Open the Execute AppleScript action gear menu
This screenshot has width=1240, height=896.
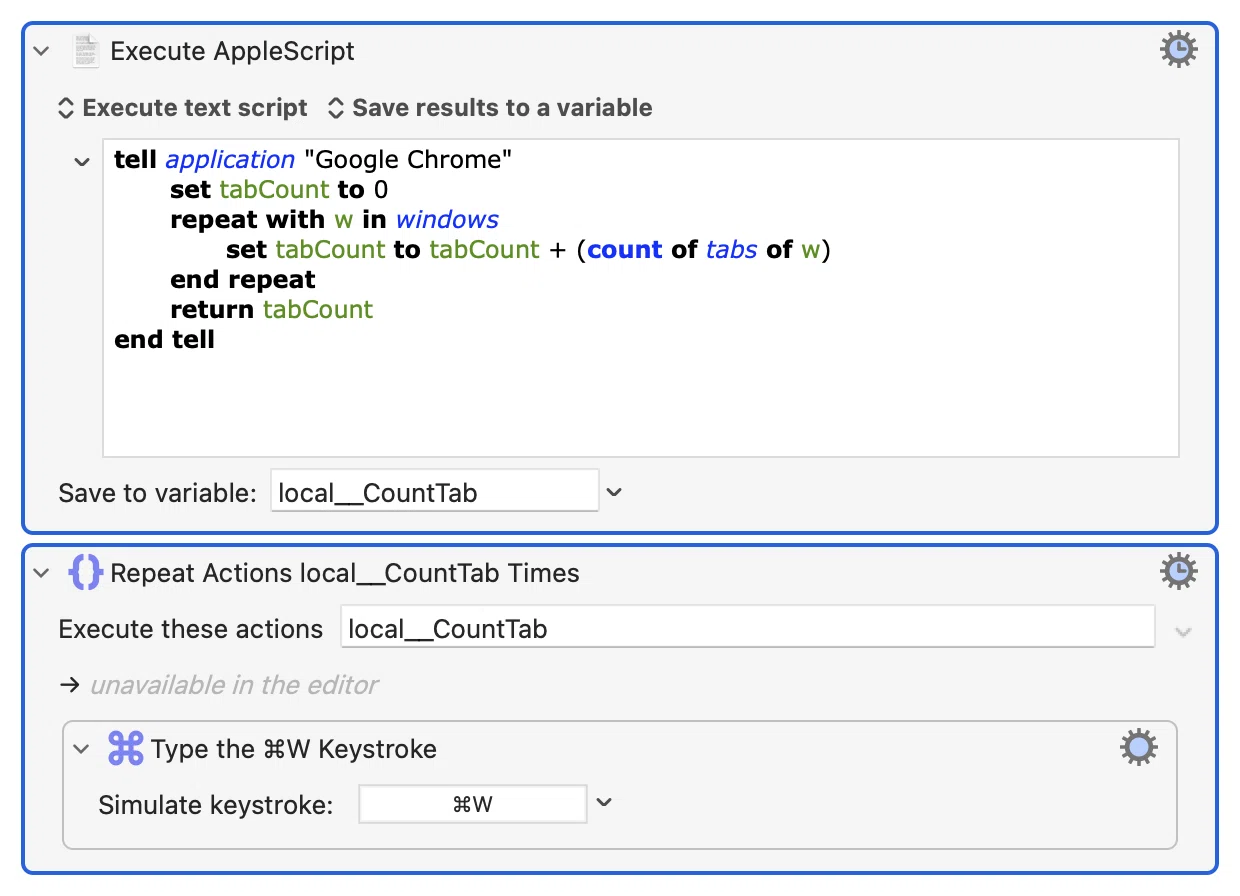[x=1179, y=50]
